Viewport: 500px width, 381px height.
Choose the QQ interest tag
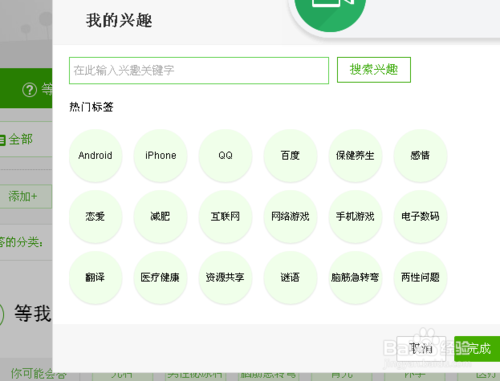click(225, 156)
